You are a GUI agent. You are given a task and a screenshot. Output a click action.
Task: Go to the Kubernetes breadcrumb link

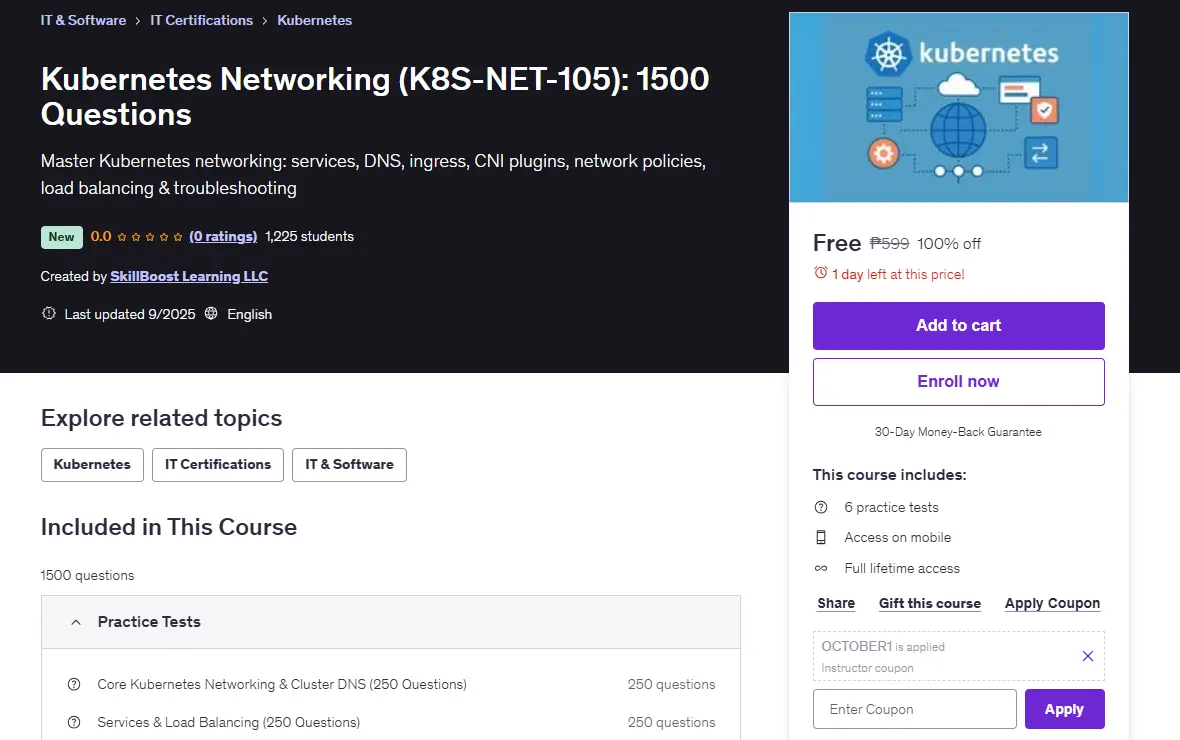pos(315,20)
